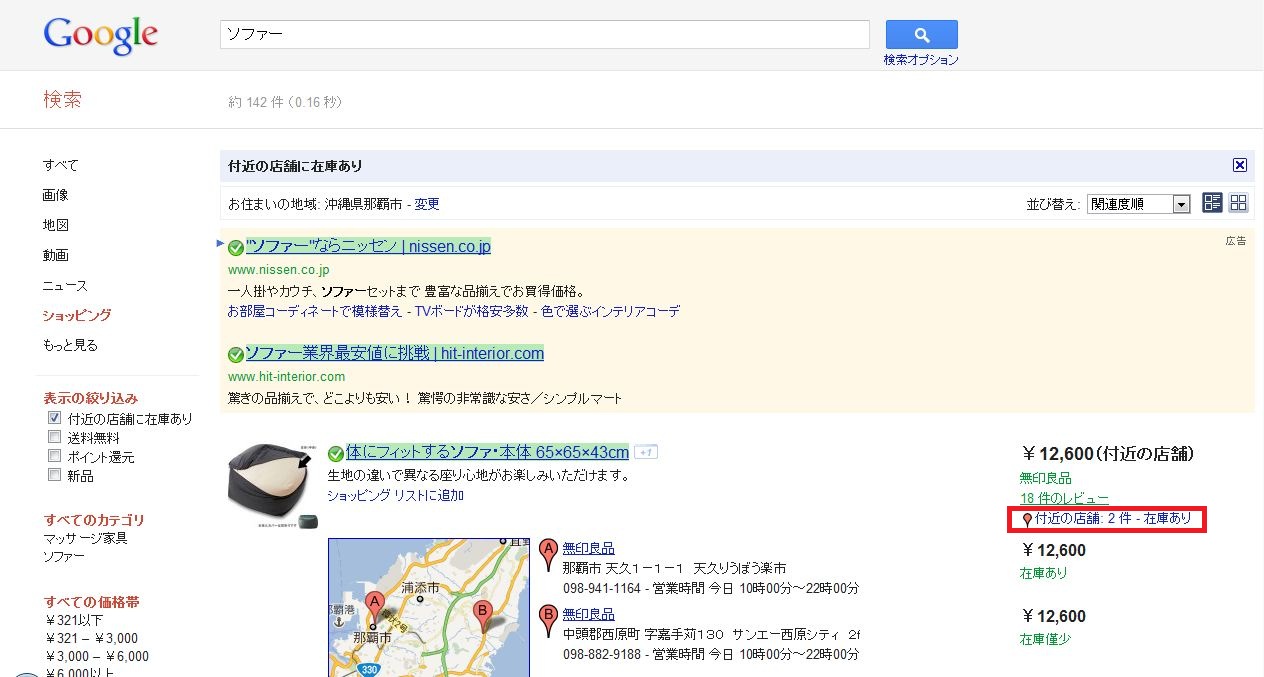Open second 無印良品 store link (marker B)

coord(589,614)
